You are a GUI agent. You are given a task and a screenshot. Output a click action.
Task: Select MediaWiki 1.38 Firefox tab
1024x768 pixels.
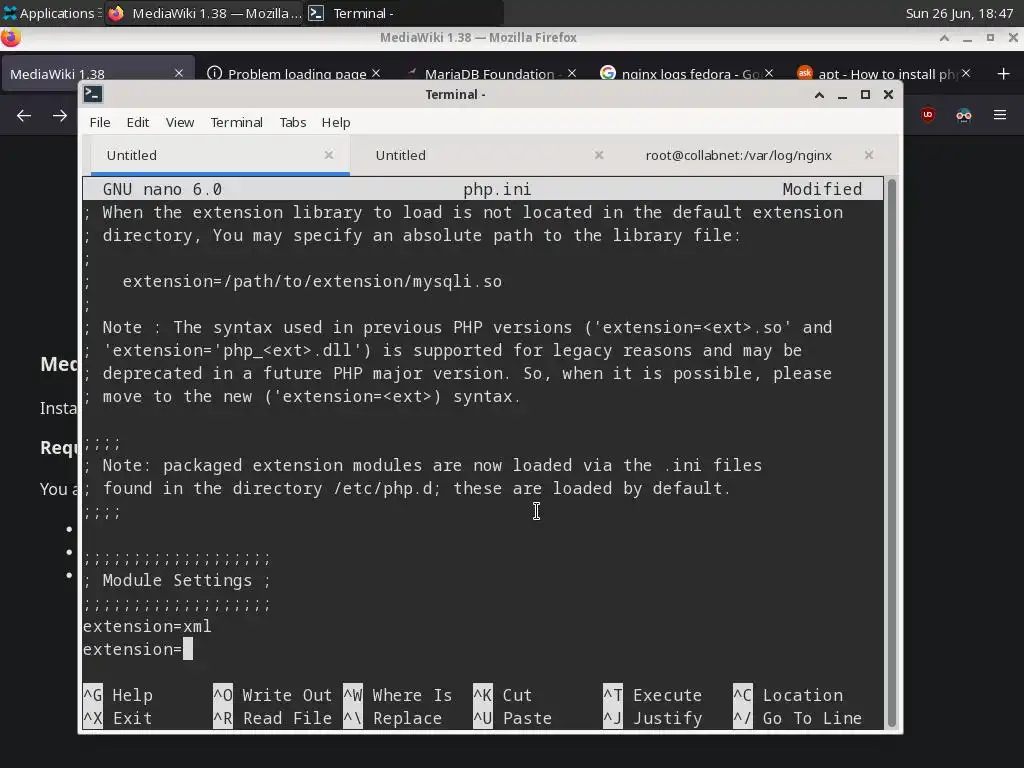point(98,73)
